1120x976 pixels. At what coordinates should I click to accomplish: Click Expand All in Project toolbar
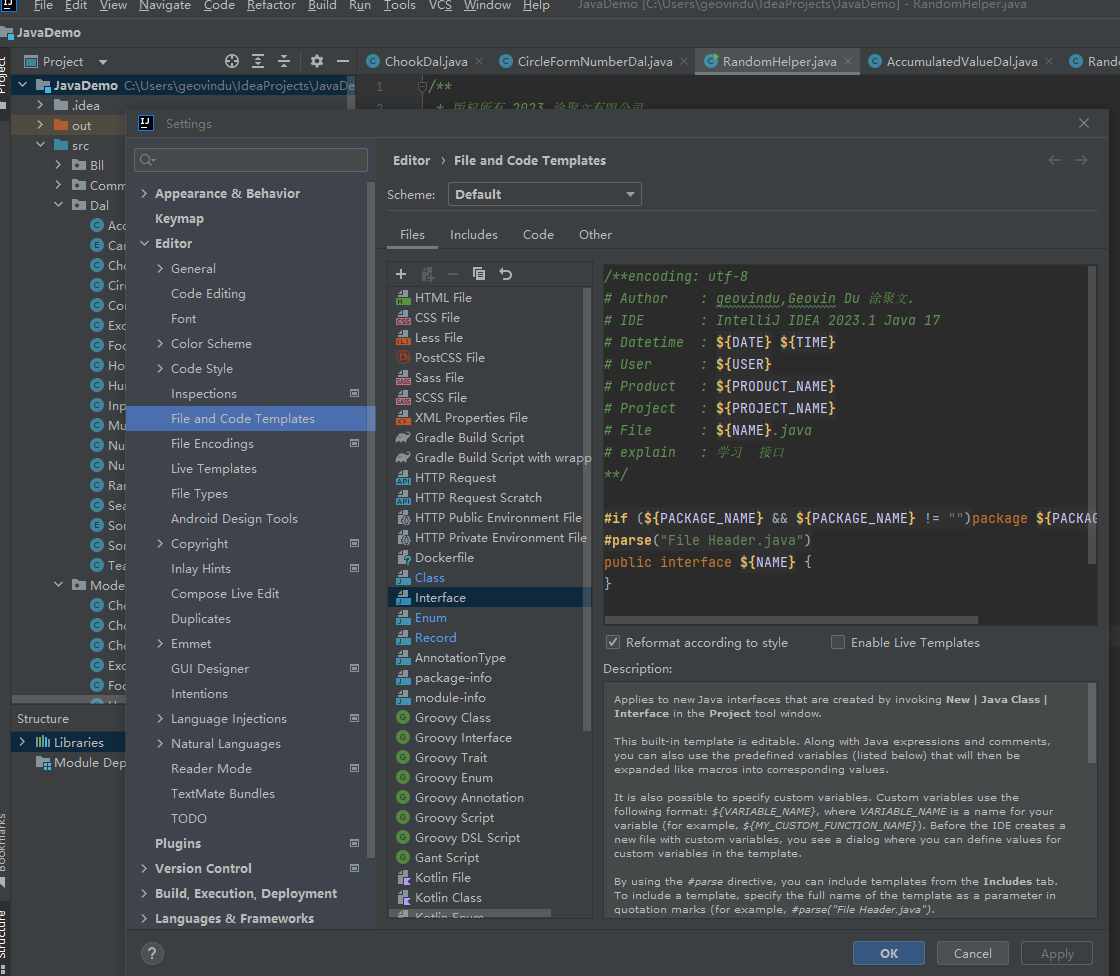click(258, 61)
